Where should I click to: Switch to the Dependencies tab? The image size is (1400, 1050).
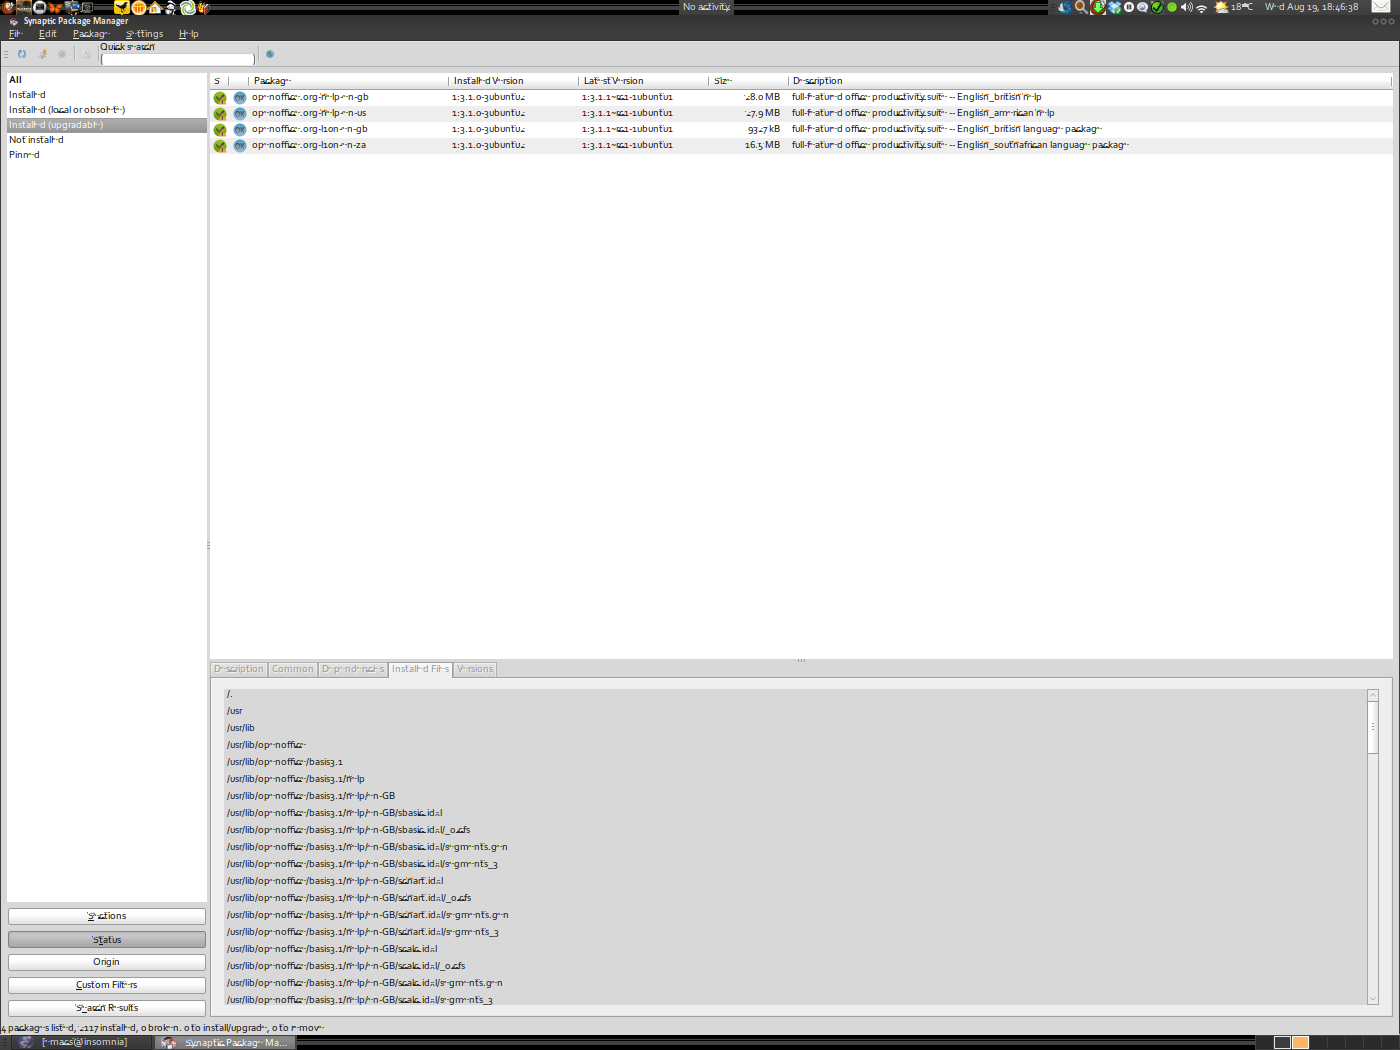tap(353, 669)
